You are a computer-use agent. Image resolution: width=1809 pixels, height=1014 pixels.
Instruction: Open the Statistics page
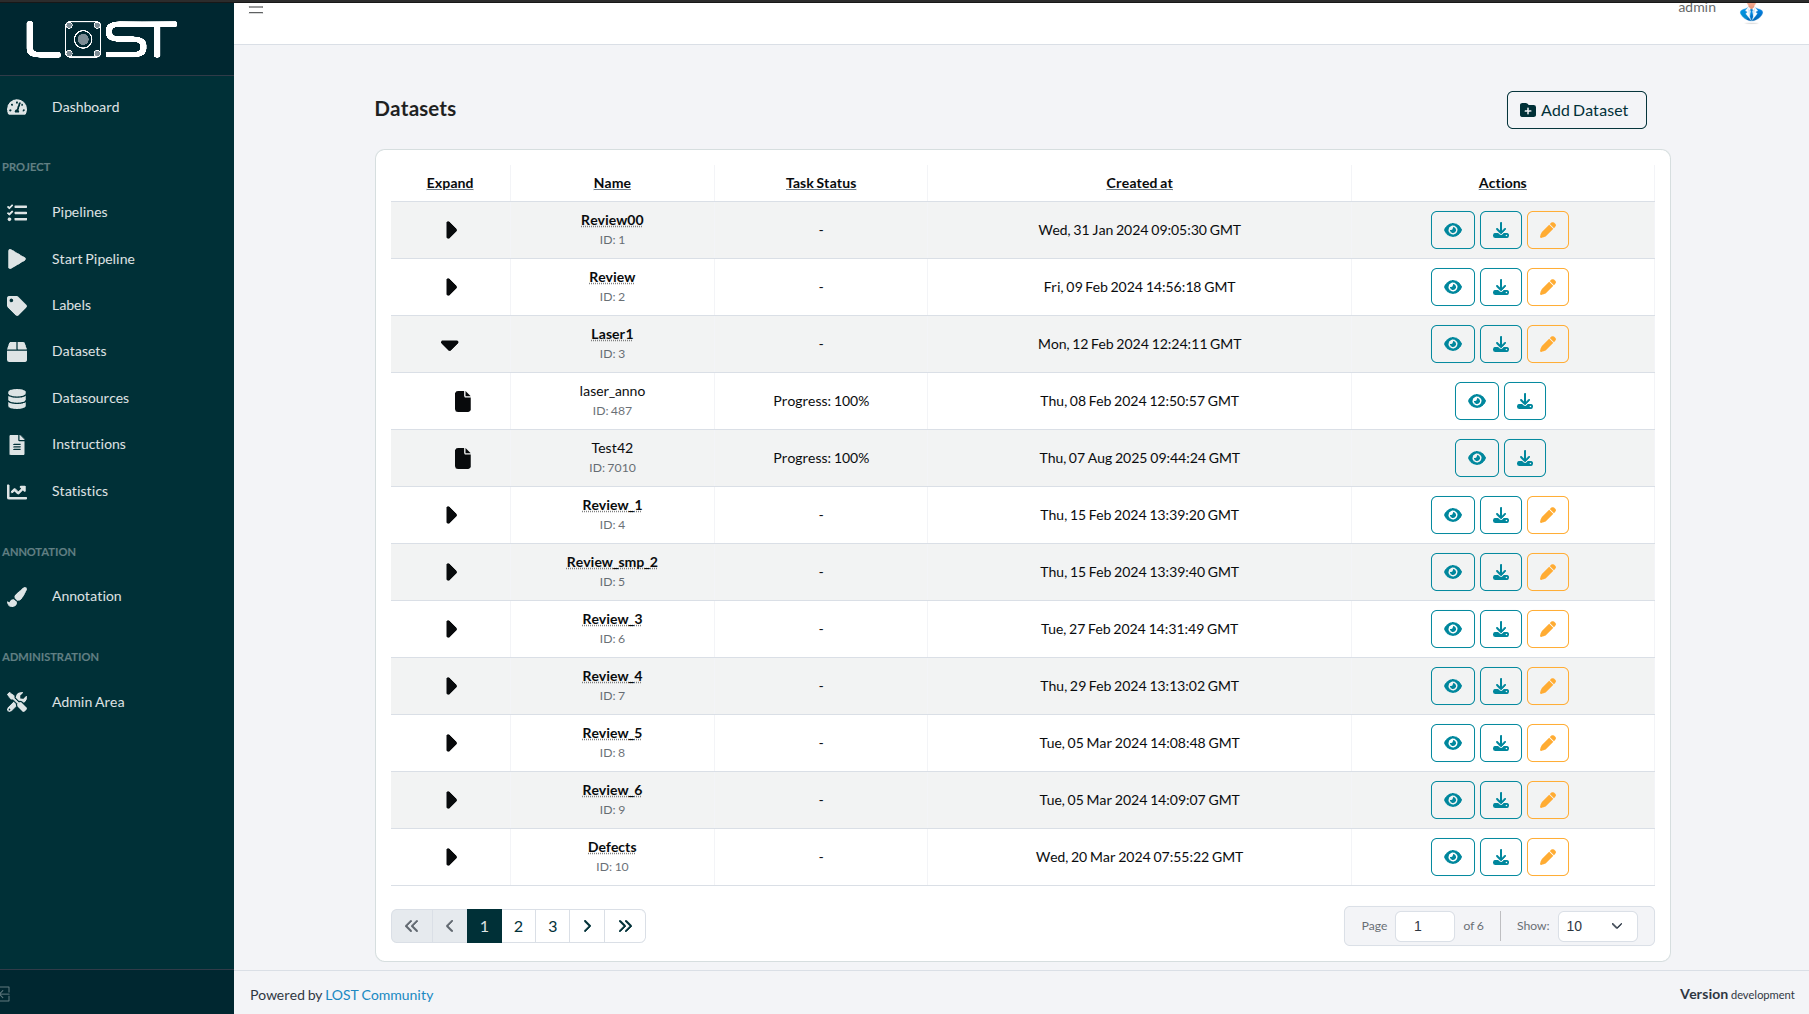click(80, 491)
